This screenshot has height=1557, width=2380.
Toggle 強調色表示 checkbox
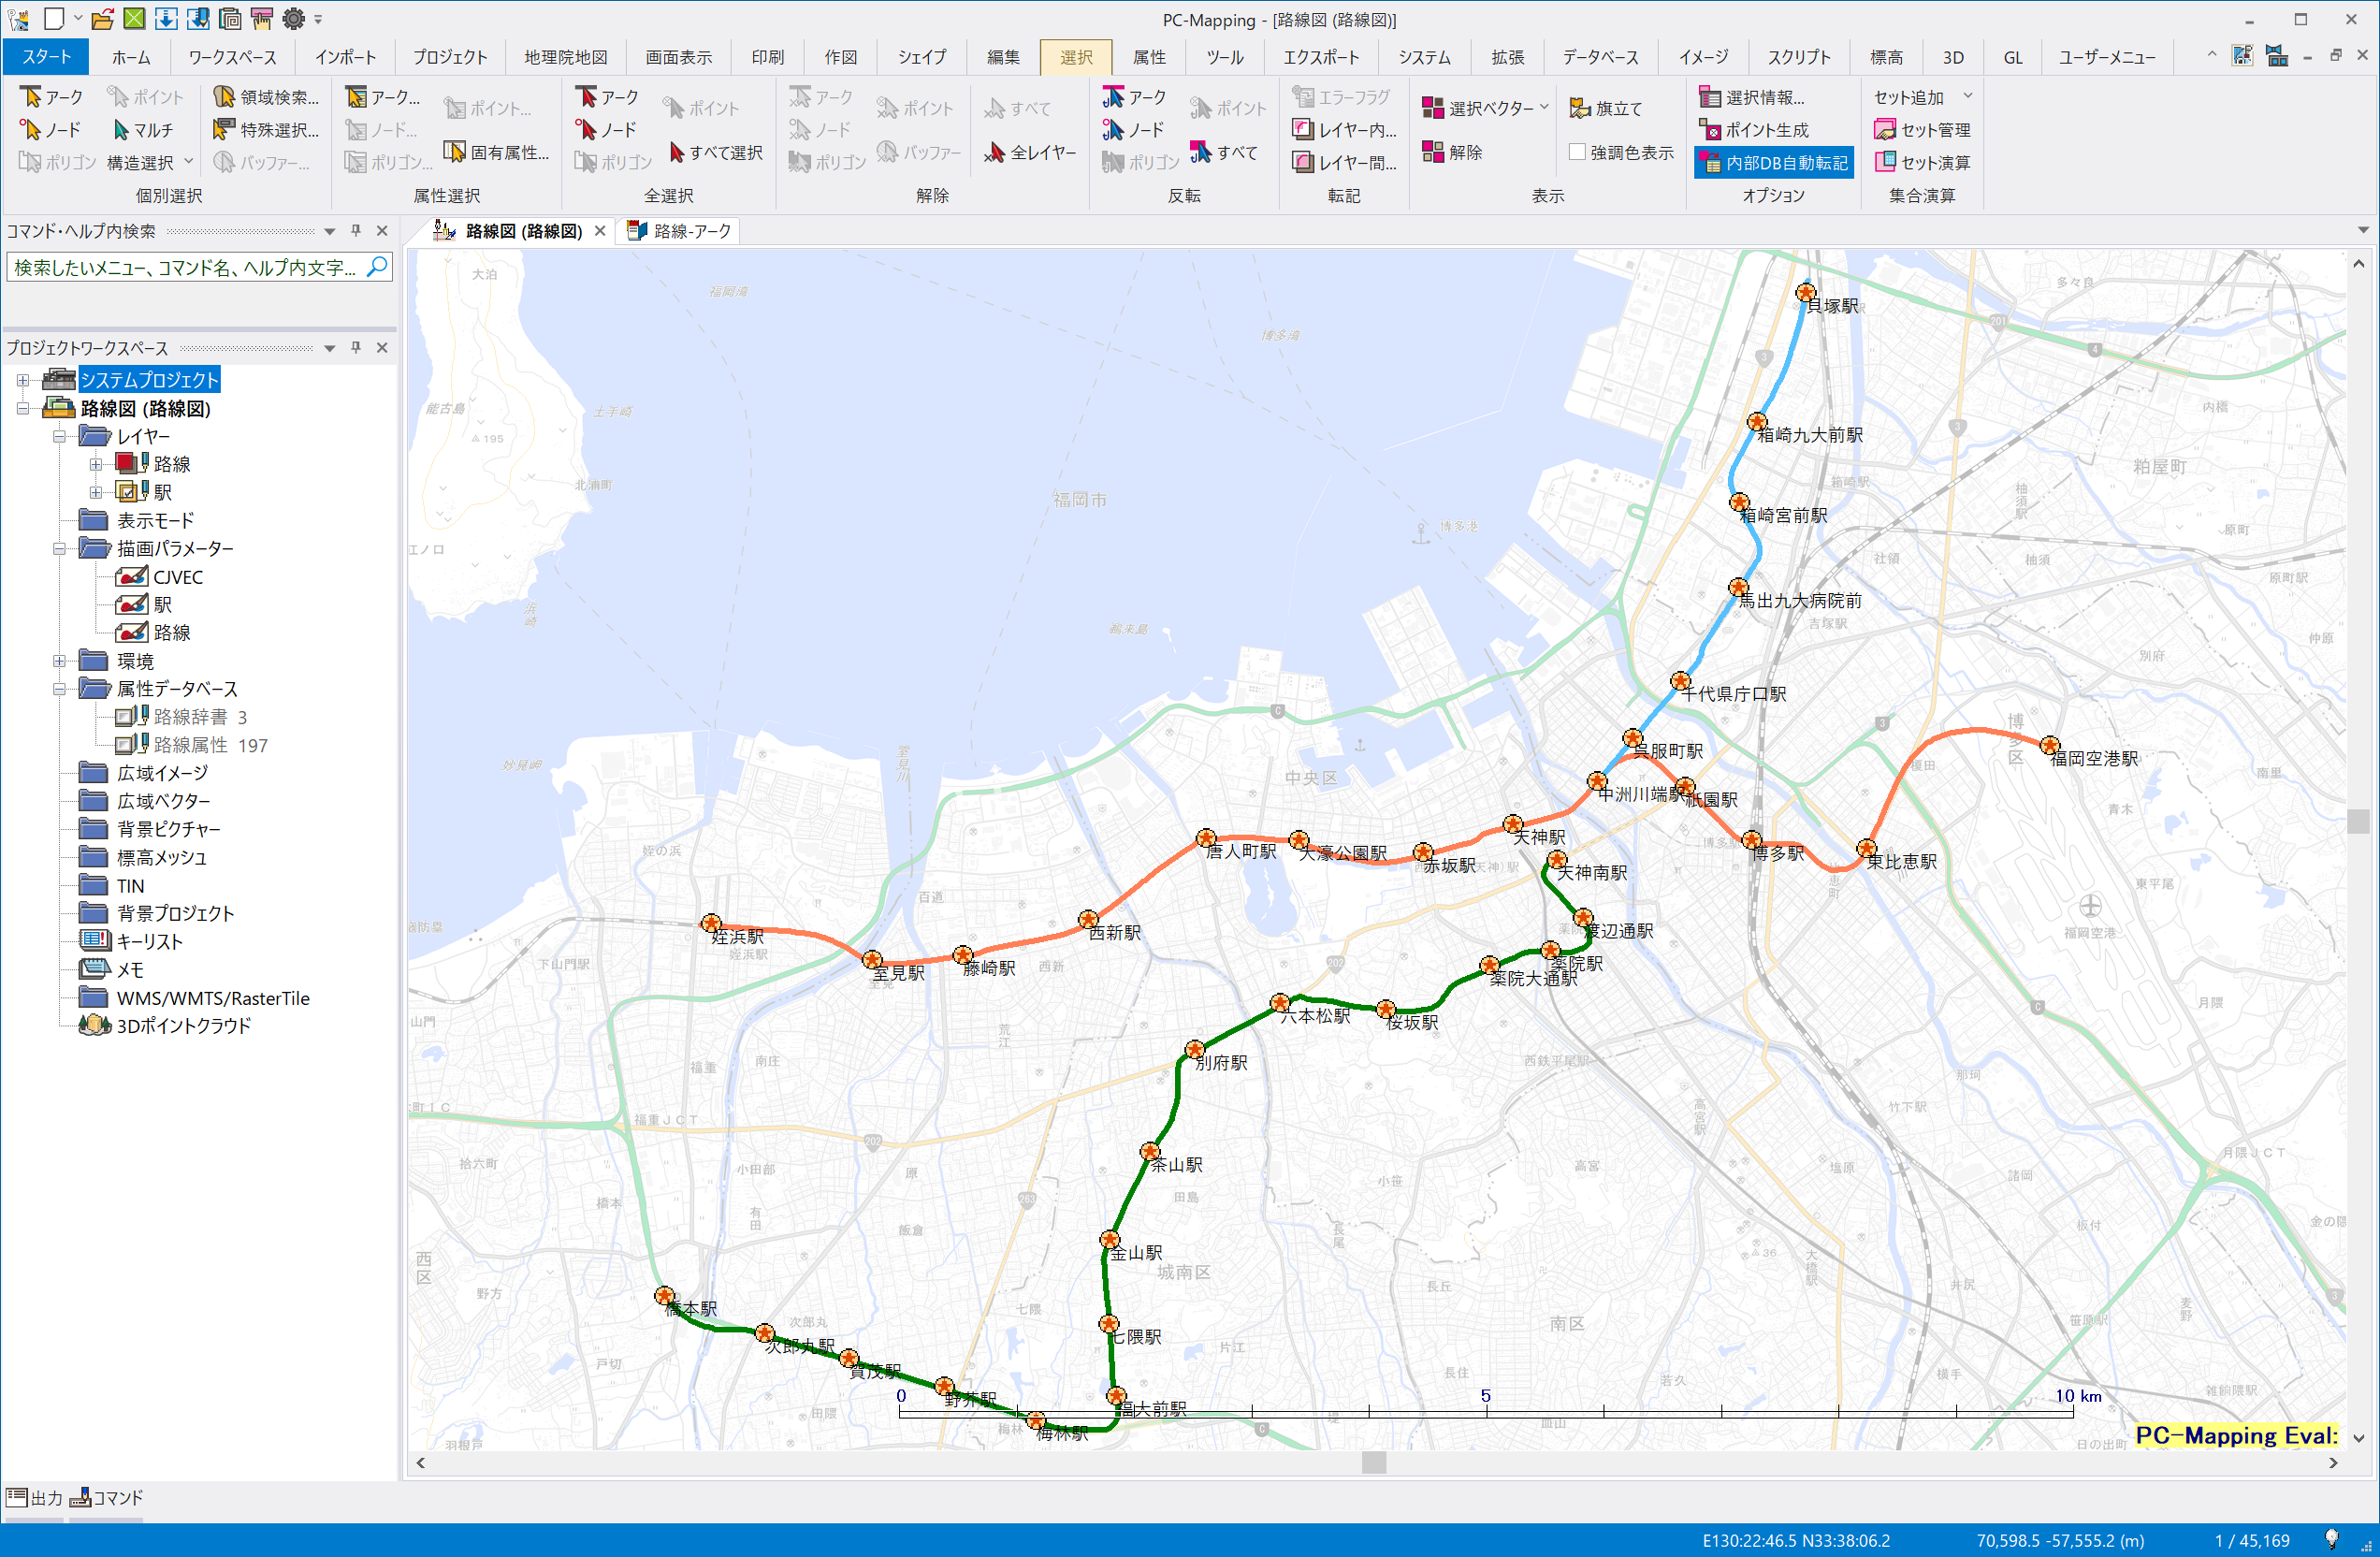(x=1577, y=152)
